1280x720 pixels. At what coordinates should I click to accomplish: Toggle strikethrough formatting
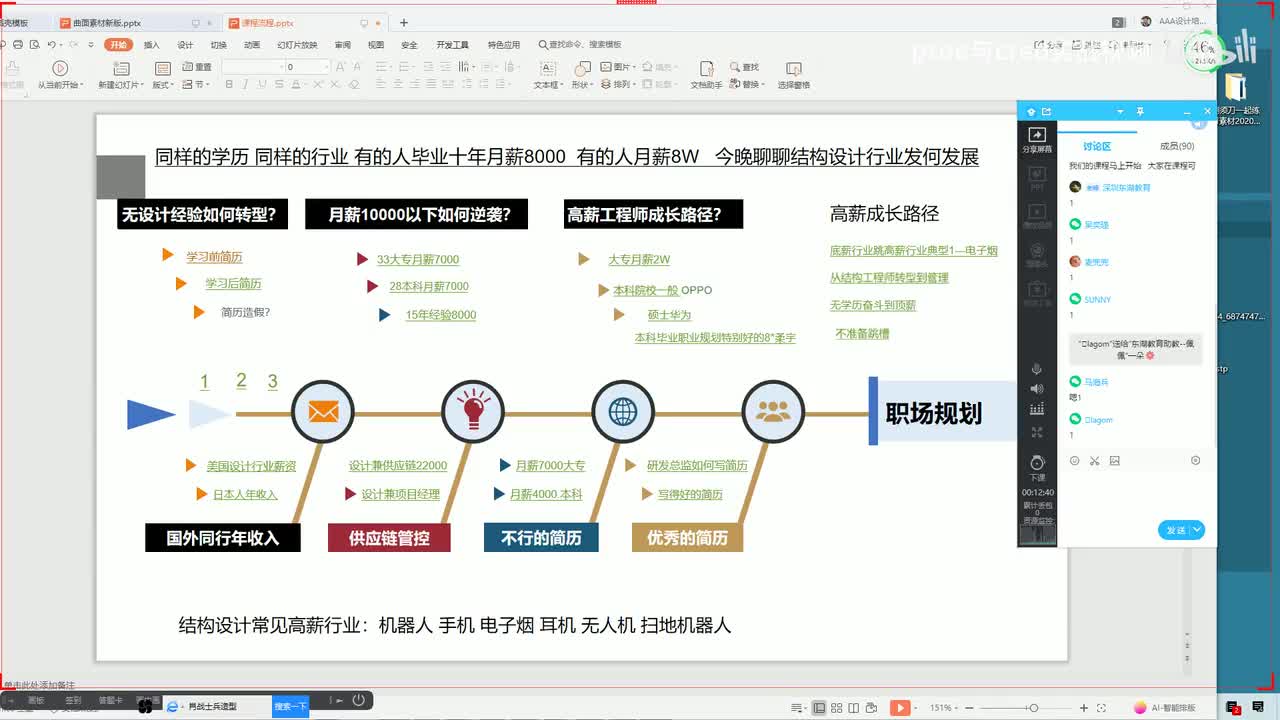point(277,85)
